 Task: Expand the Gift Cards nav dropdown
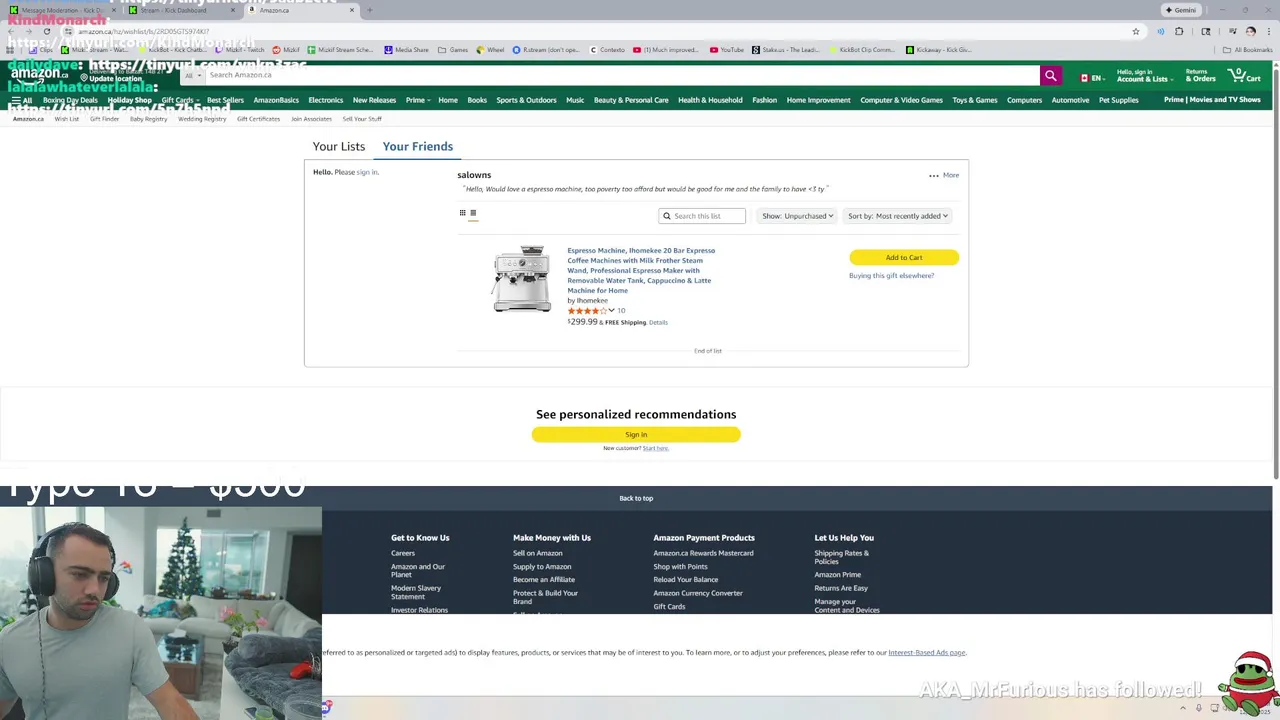(x=179, y=100)
